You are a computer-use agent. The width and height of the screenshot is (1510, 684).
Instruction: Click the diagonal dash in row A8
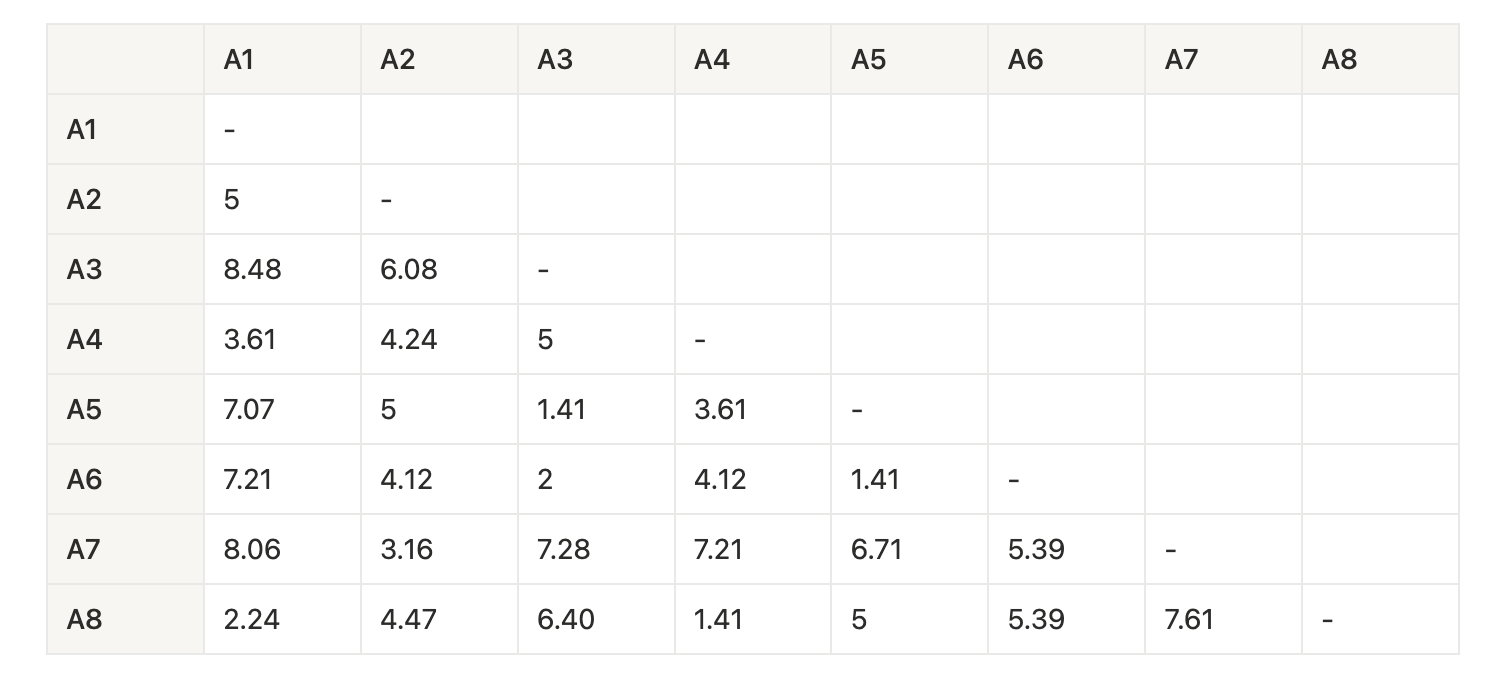click(x=1327, y=620)
